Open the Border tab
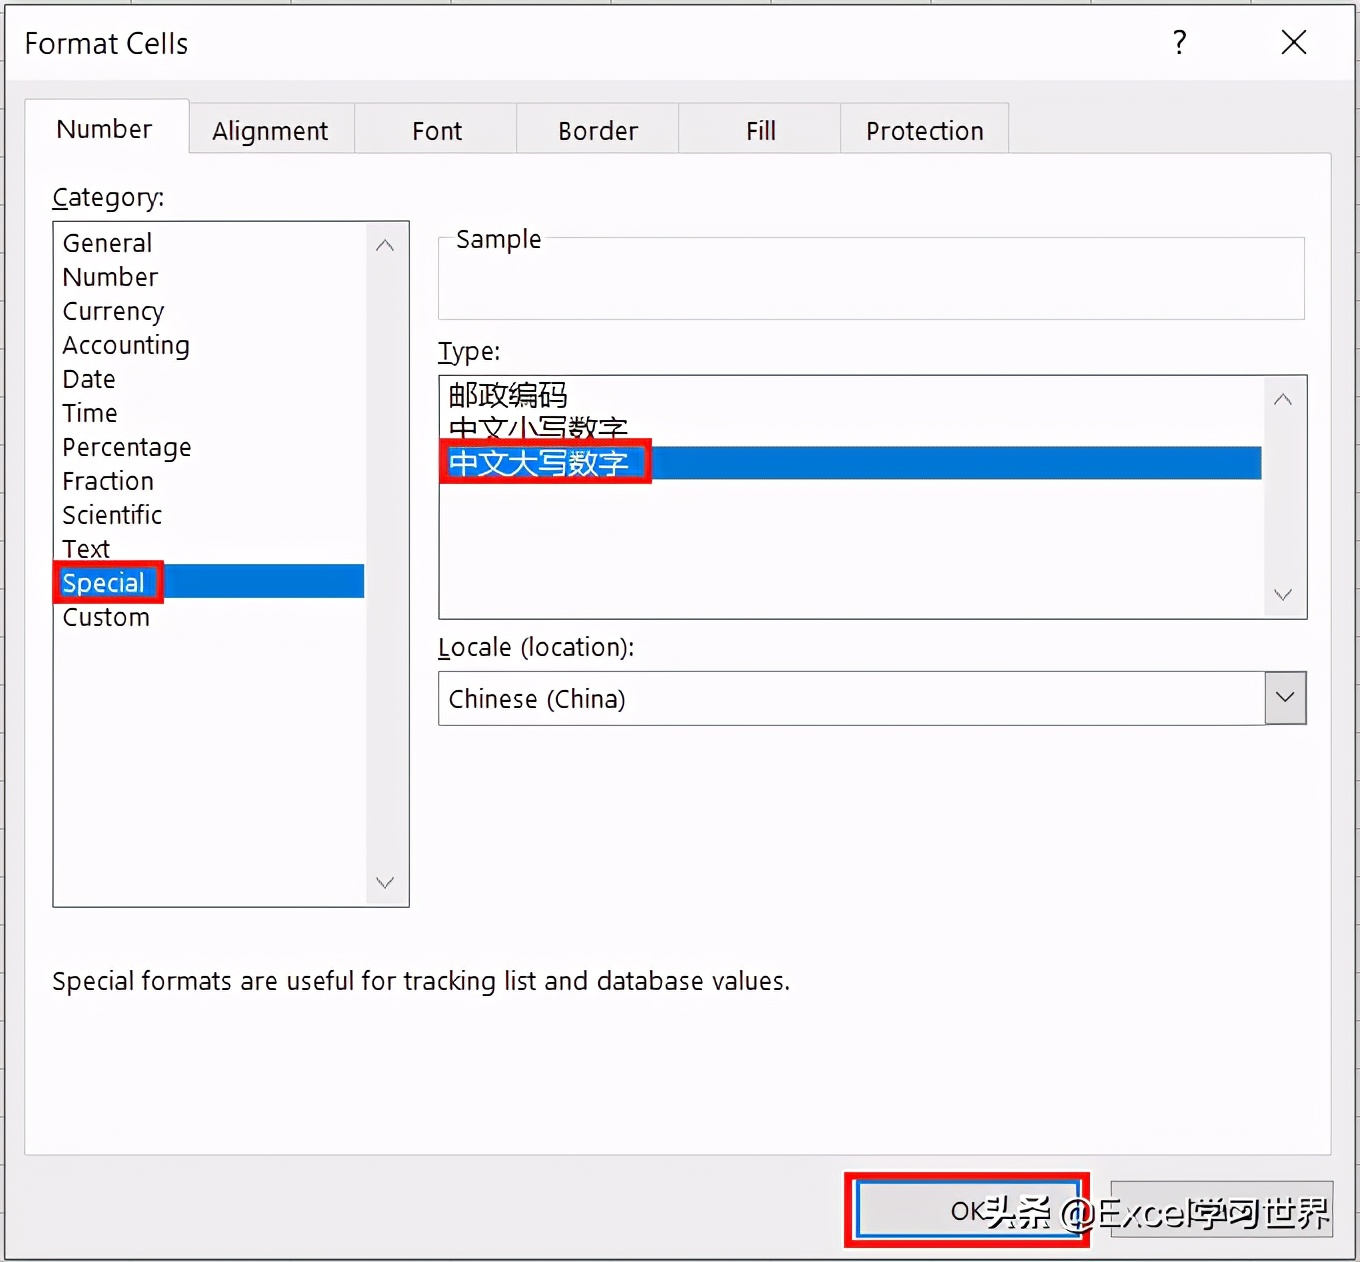The width and height of the screenshot is (1360, 1262). (x=598, y=130)
